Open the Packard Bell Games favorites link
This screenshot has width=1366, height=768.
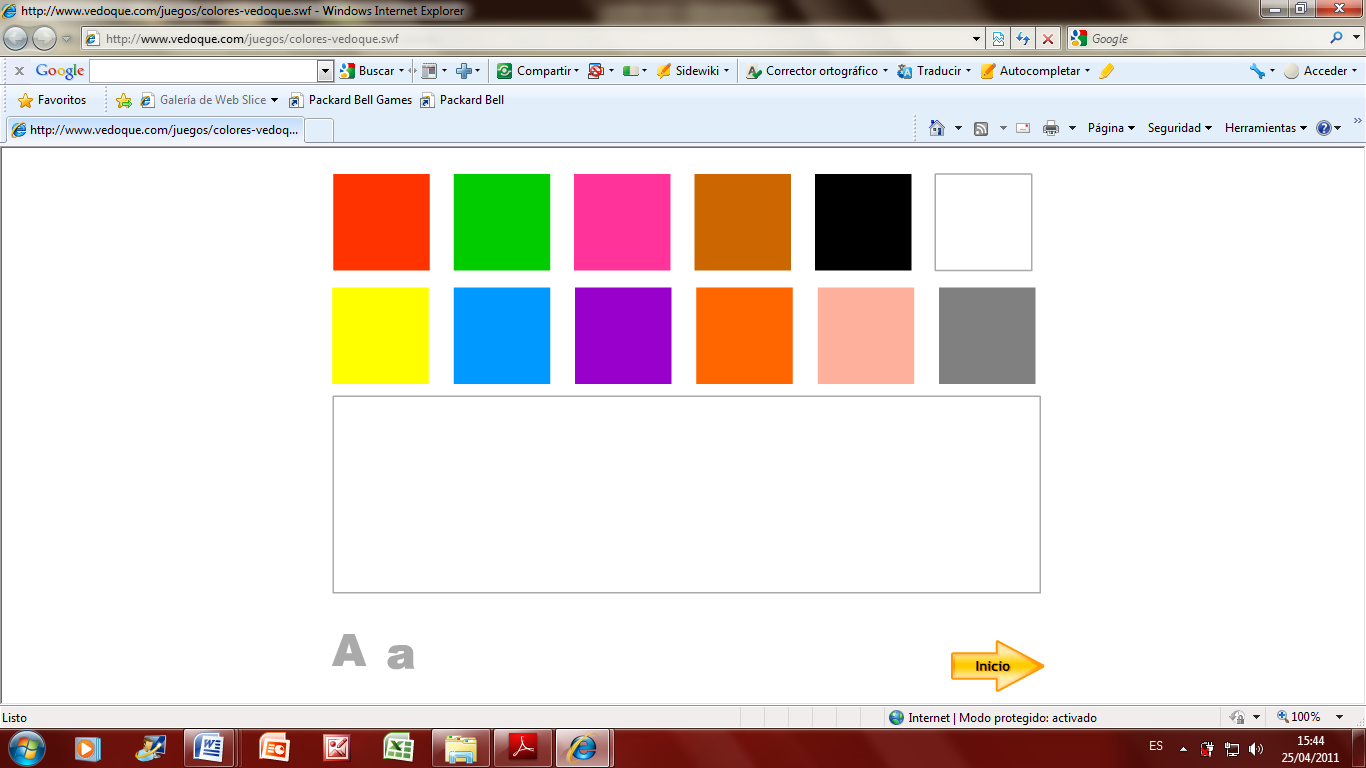[x=351, y=100]
